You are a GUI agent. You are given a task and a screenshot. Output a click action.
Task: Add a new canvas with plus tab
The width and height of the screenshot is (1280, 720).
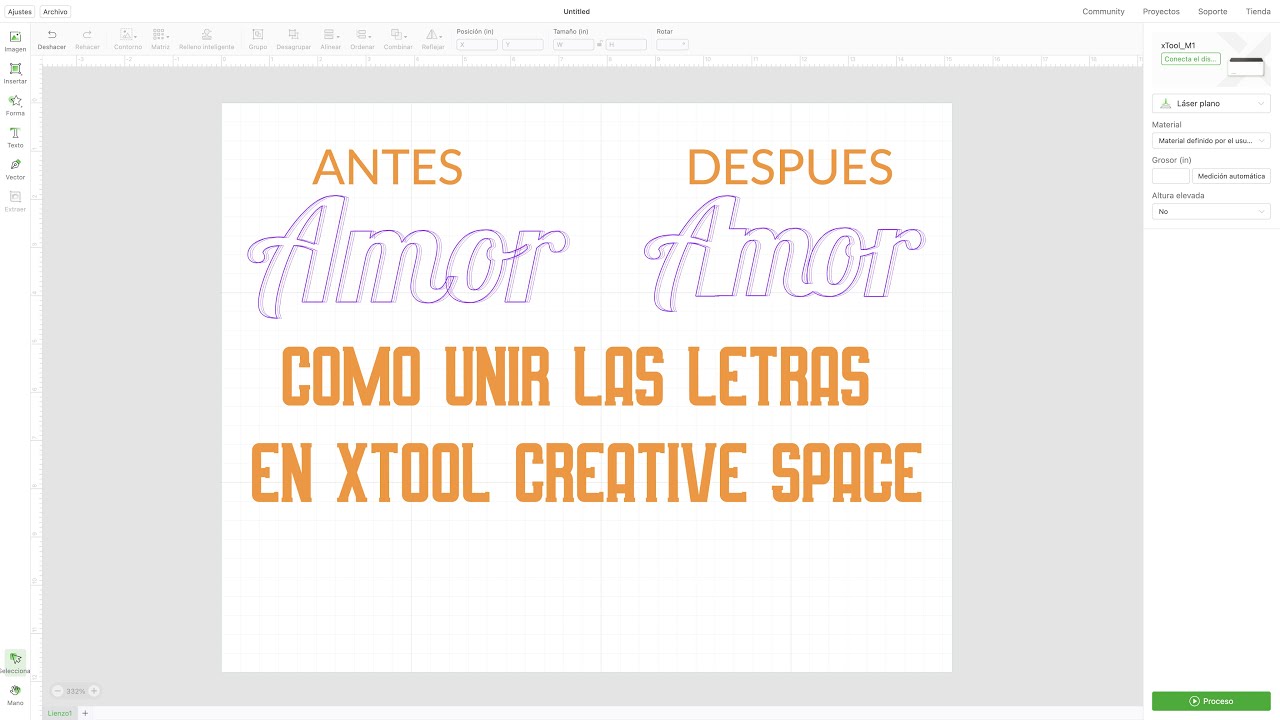[x=85, y=713]
